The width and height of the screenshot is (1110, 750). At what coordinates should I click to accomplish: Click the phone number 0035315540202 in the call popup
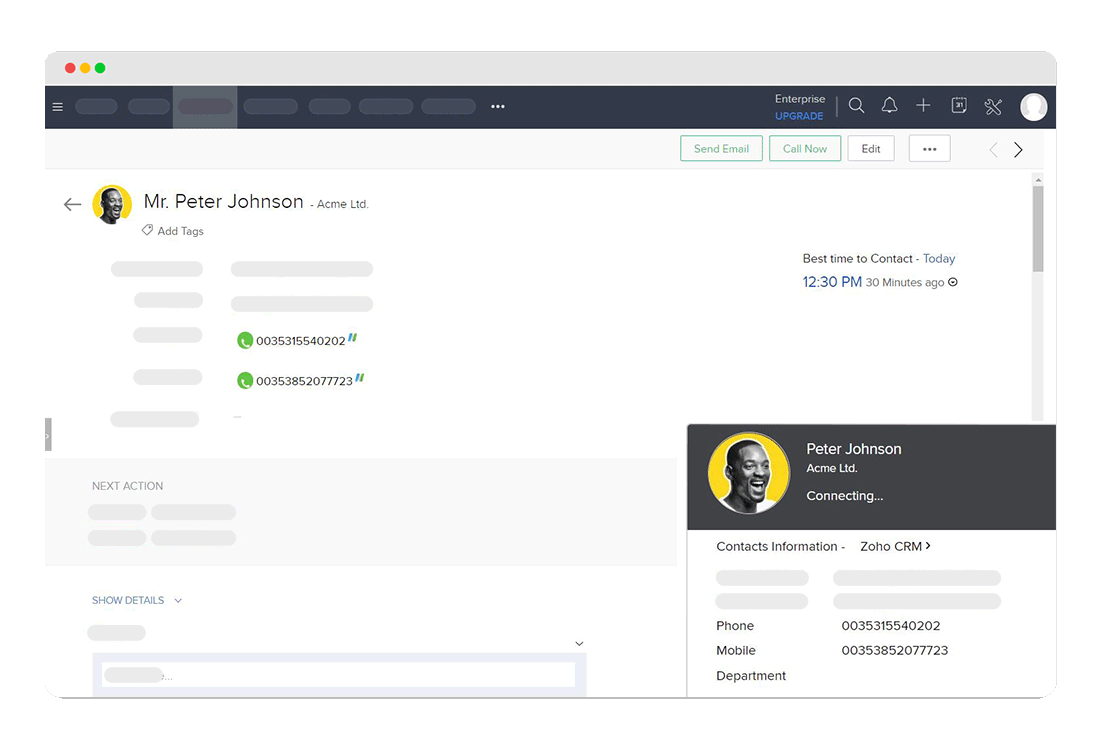(891, 625)
